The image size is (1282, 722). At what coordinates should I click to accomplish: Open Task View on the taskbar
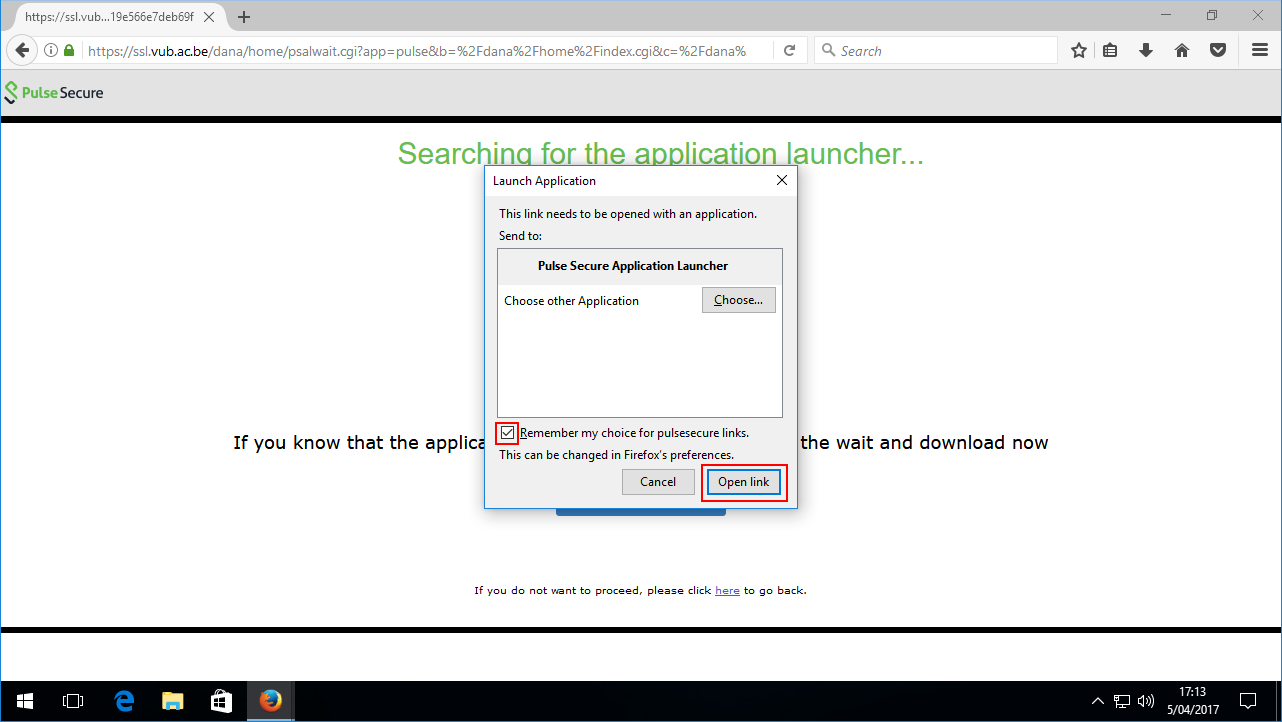pos(73,701)
